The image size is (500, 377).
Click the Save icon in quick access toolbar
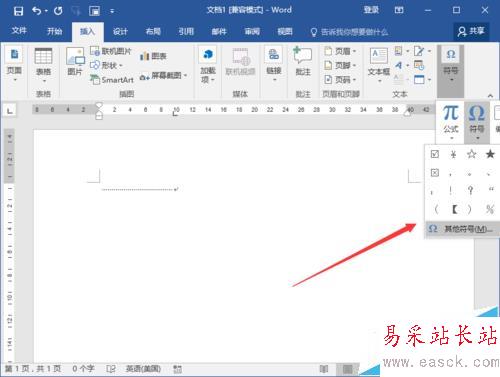point(18,11)
